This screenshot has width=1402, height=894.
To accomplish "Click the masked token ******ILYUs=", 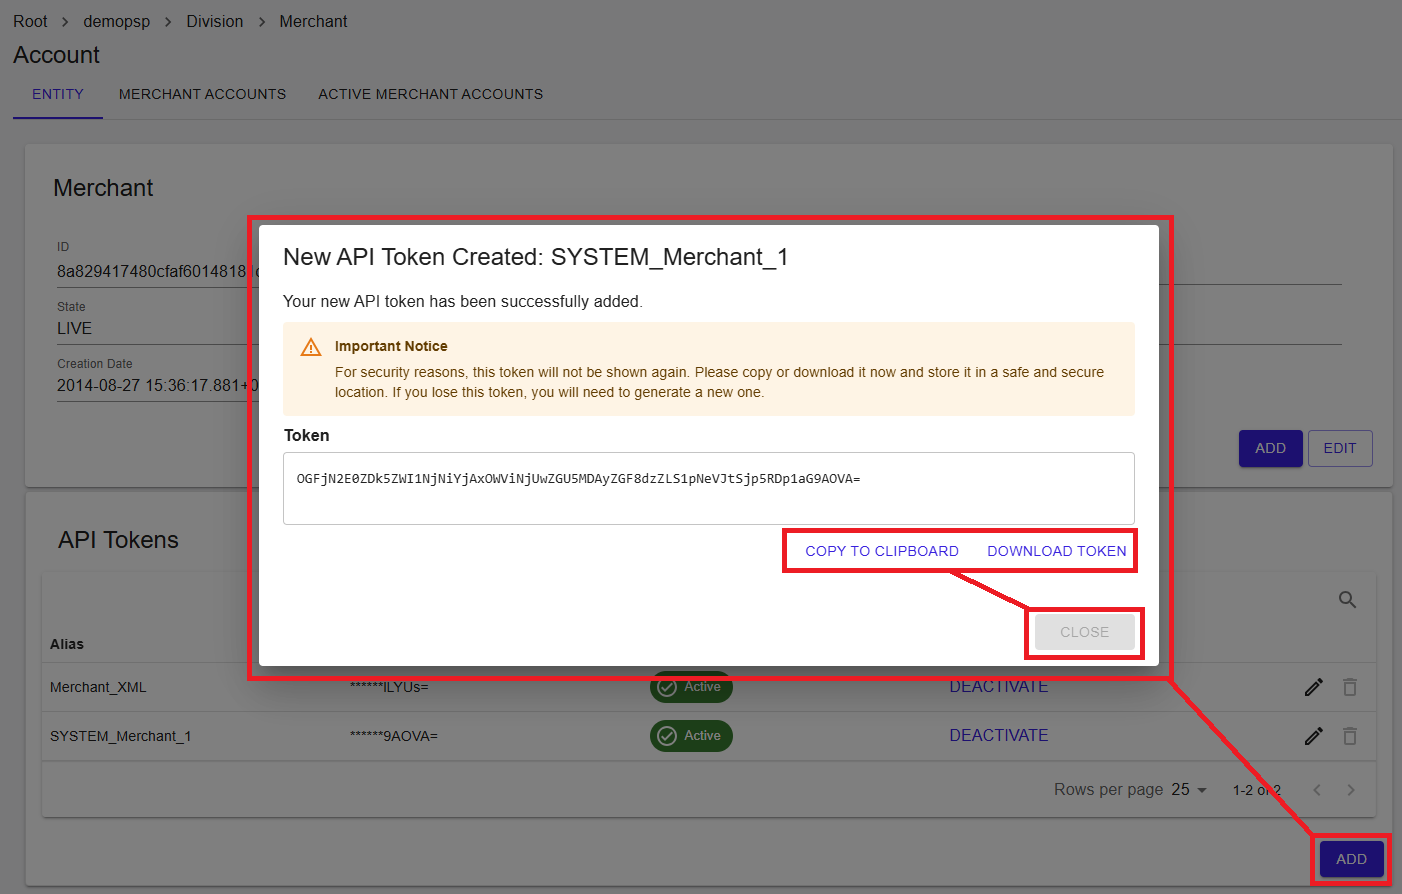I will click(x=389, y=687).
